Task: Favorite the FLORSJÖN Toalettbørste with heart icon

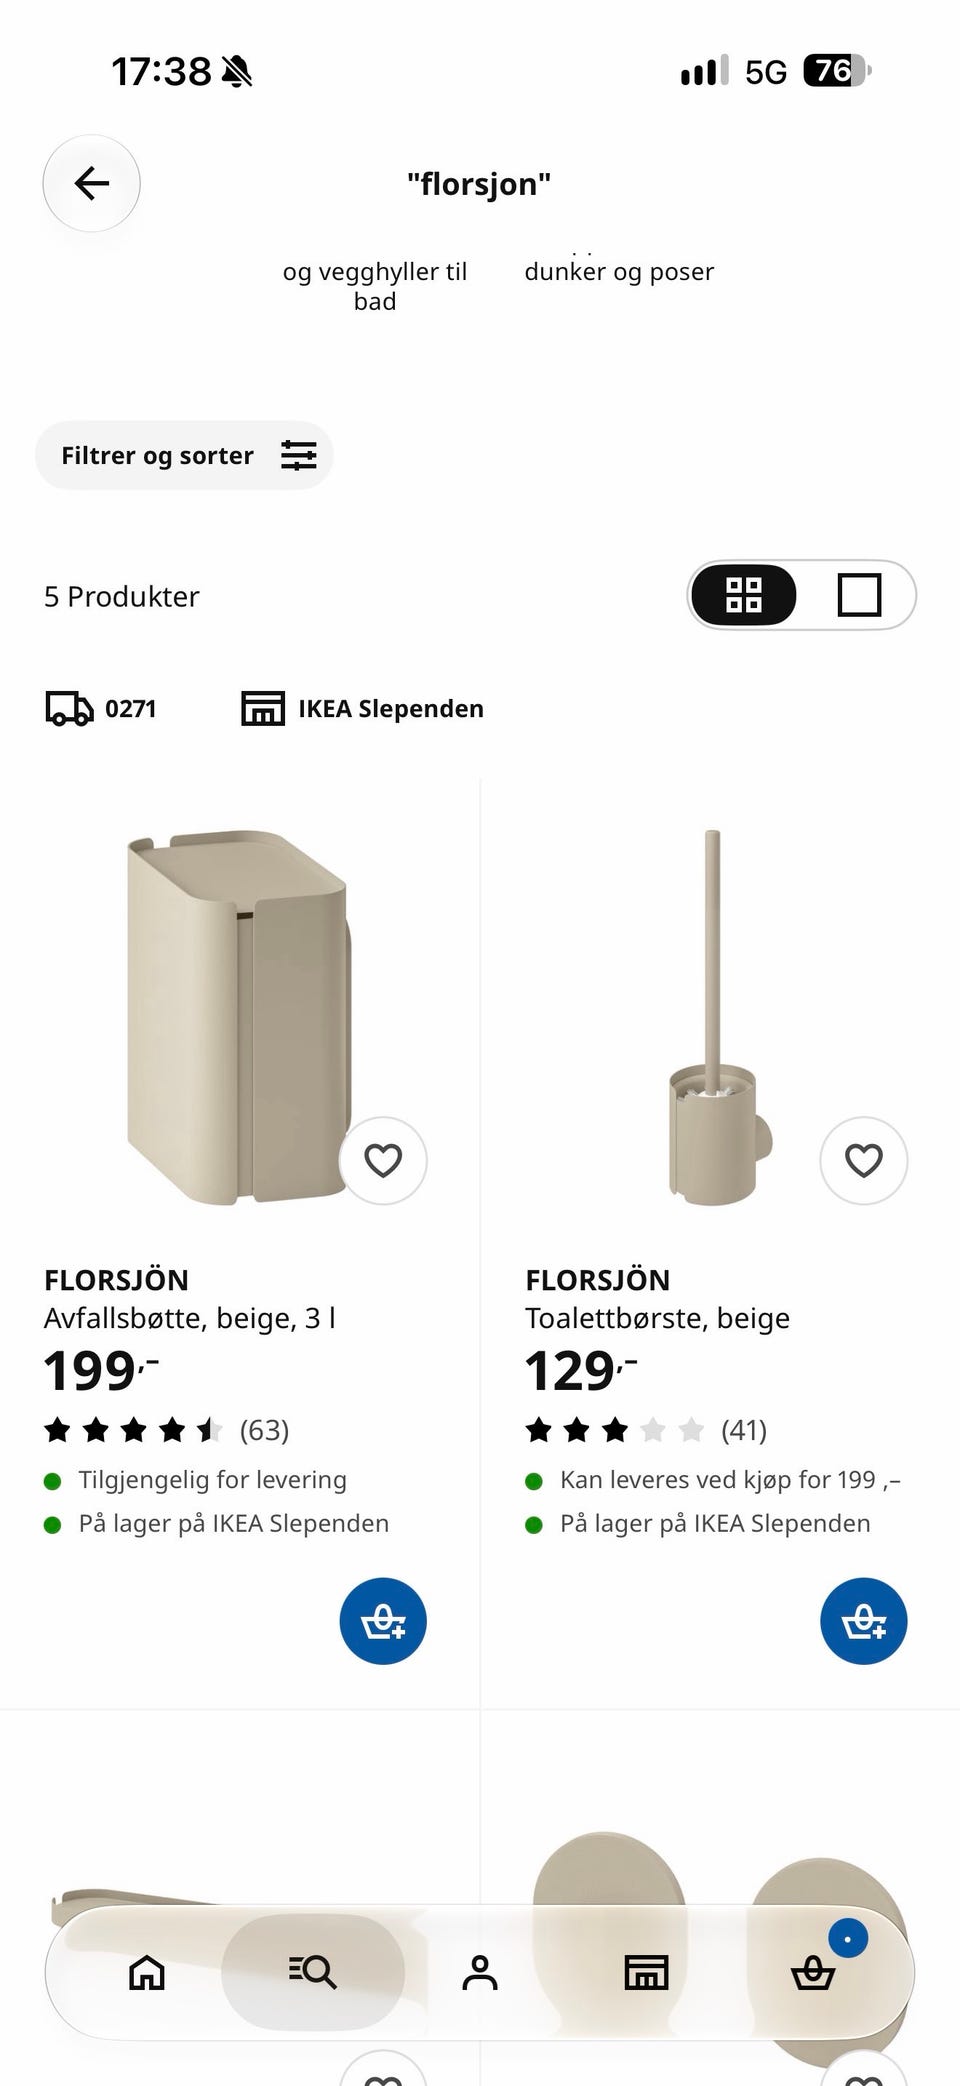Action: point(864,1160)
